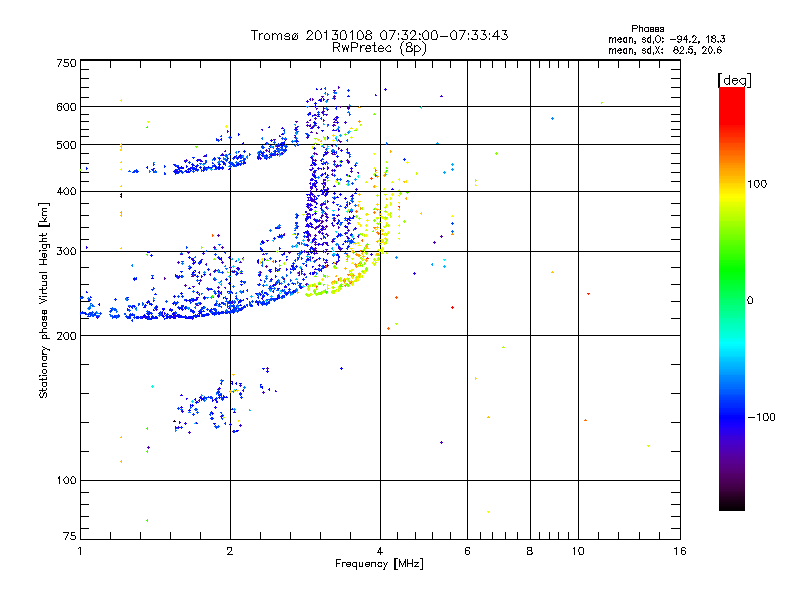
Task: Click the colorbar "-100" degree label
Action: pyautogui.click(x=761, y=417)
